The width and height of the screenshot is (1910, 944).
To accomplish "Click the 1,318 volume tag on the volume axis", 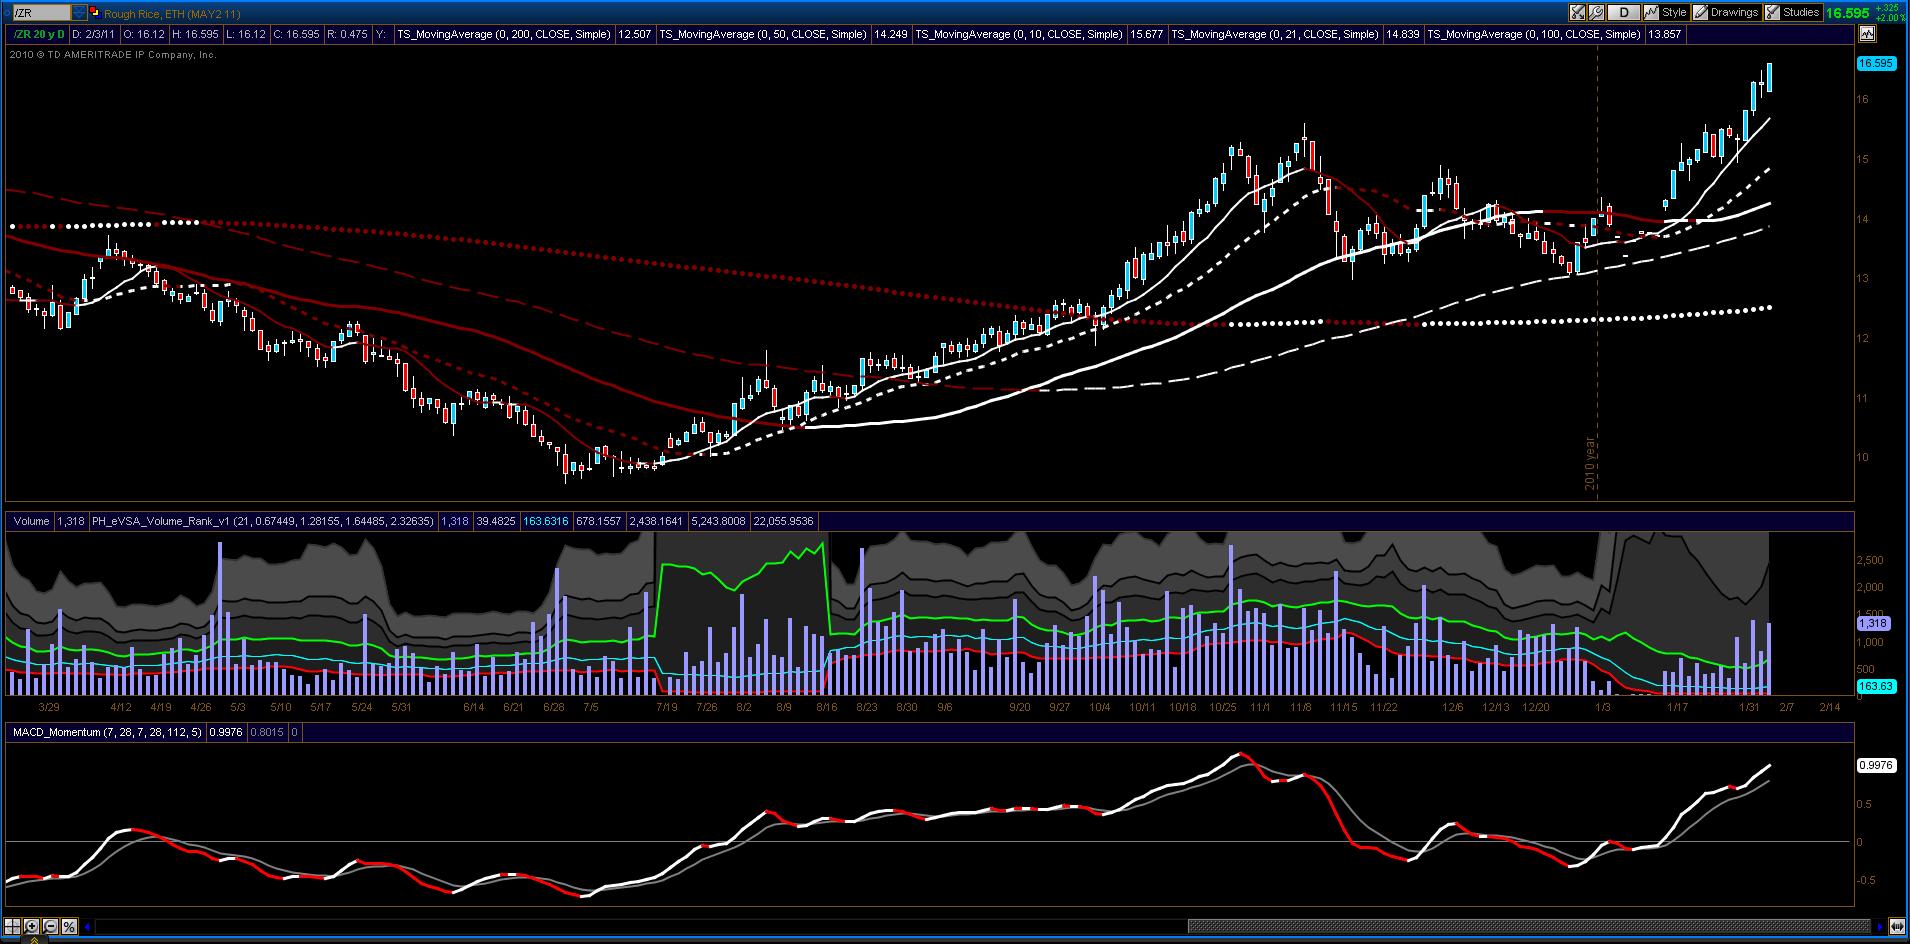I will (1872, 623).
